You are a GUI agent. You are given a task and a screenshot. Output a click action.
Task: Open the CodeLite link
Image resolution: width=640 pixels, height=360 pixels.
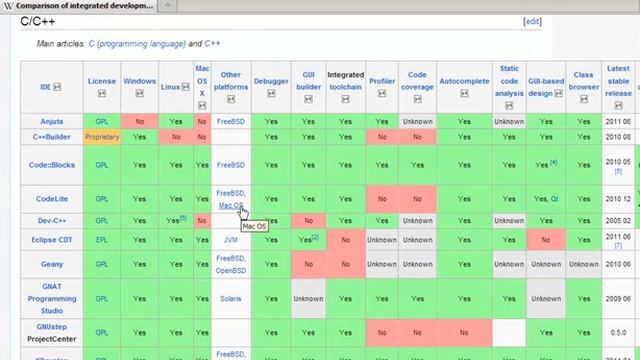coord(52,199)
